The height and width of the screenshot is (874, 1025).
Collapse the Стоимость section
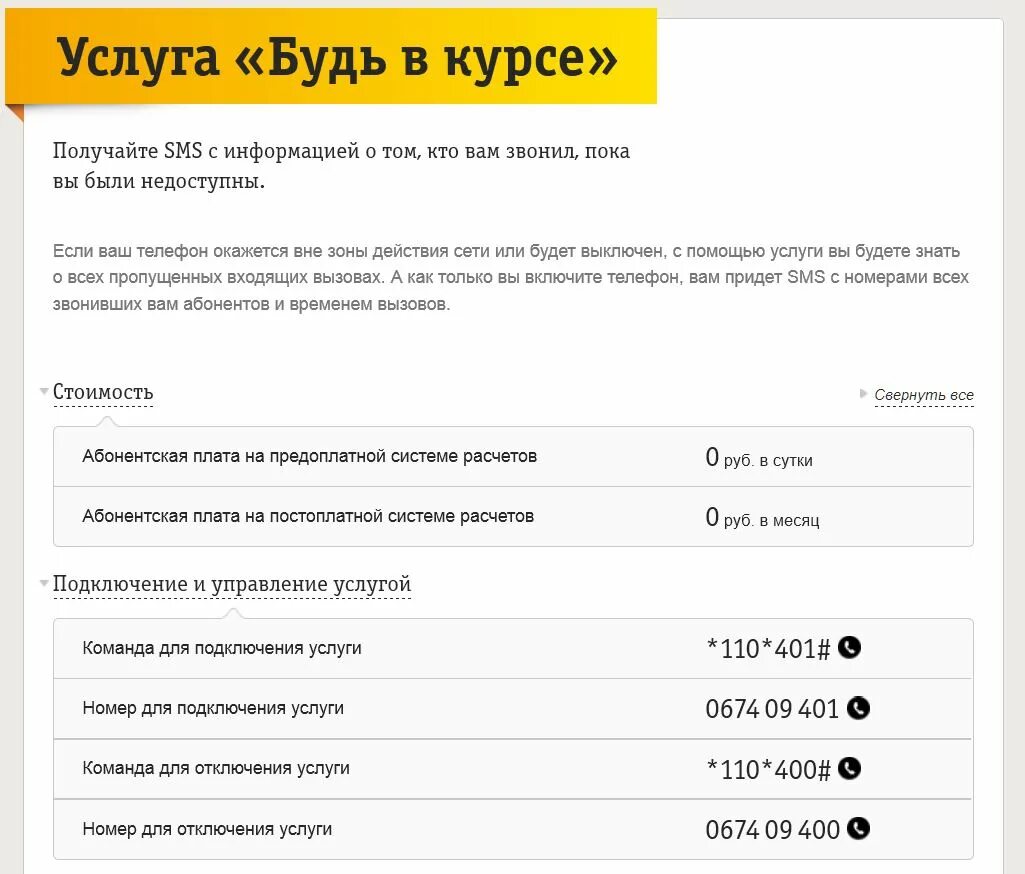[103, 392]
